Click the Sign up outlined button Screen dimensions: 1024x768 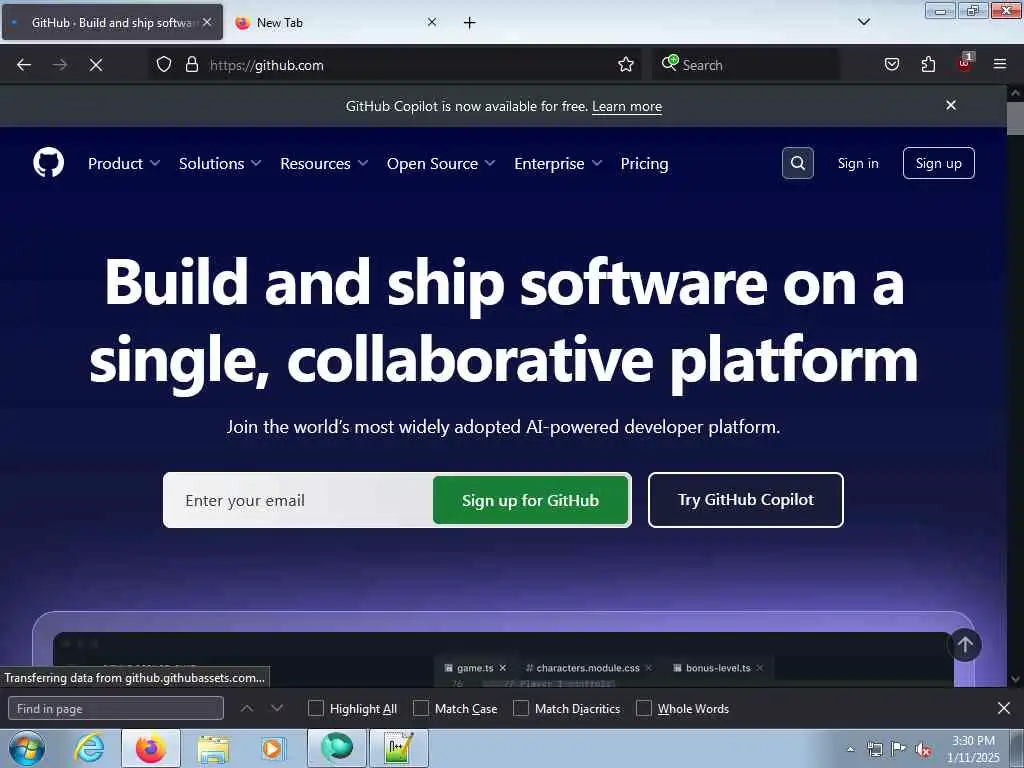tap(938, 163)
